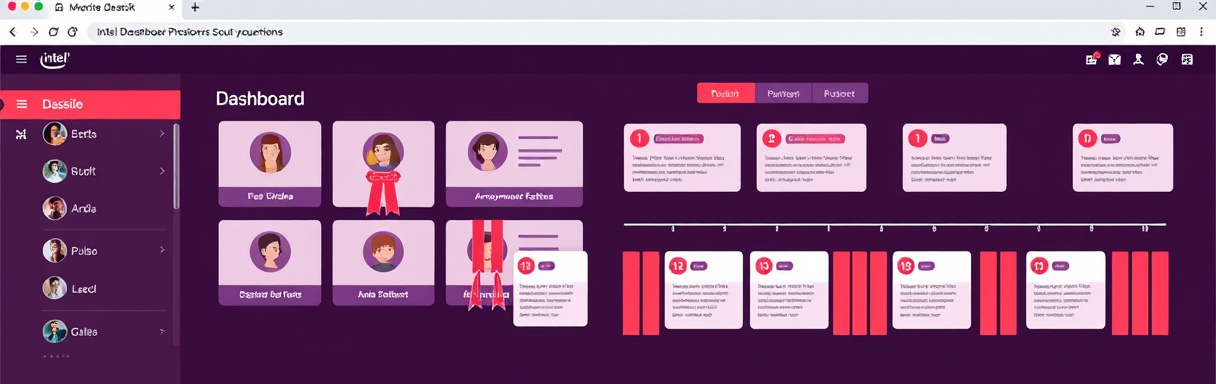Go forward in browser history

point(35,32)
